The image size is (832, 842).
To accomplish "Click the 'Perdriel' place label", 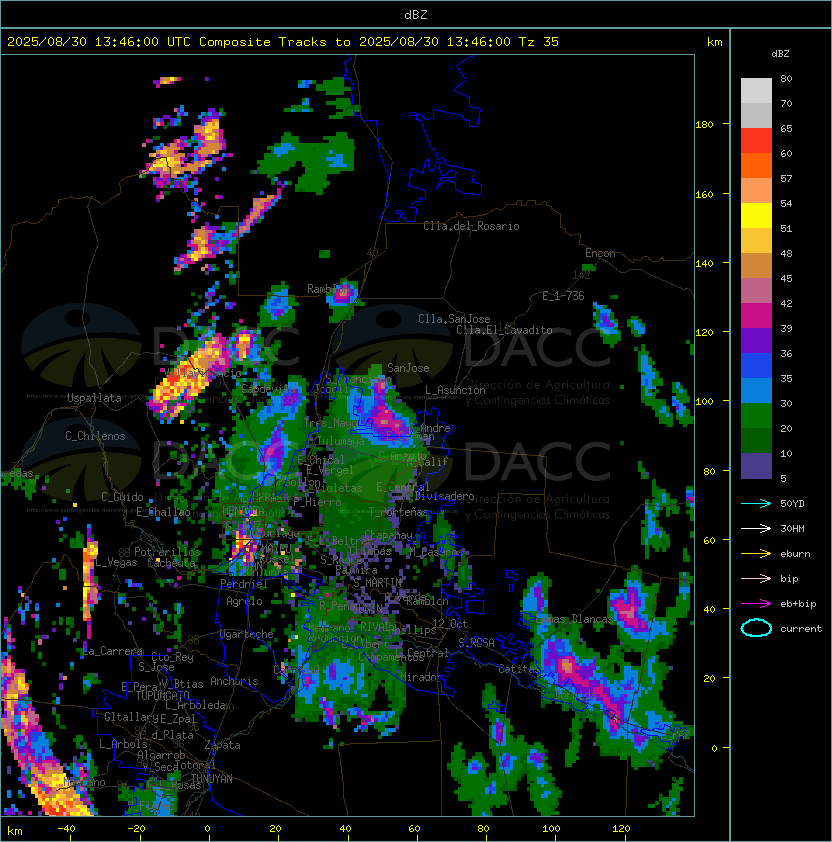I will [x=243, y=583].
